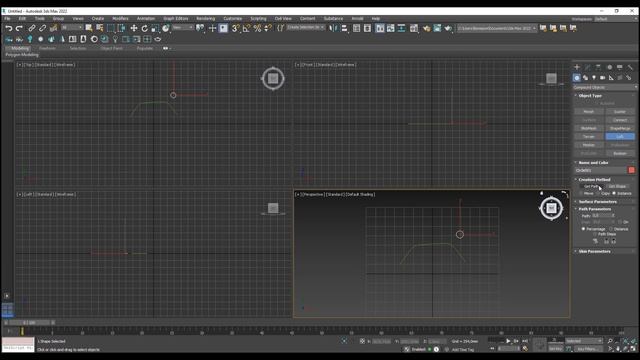The image size is (640, 360).
Task: Select the Lights category icon
Action: coord(594,78)
